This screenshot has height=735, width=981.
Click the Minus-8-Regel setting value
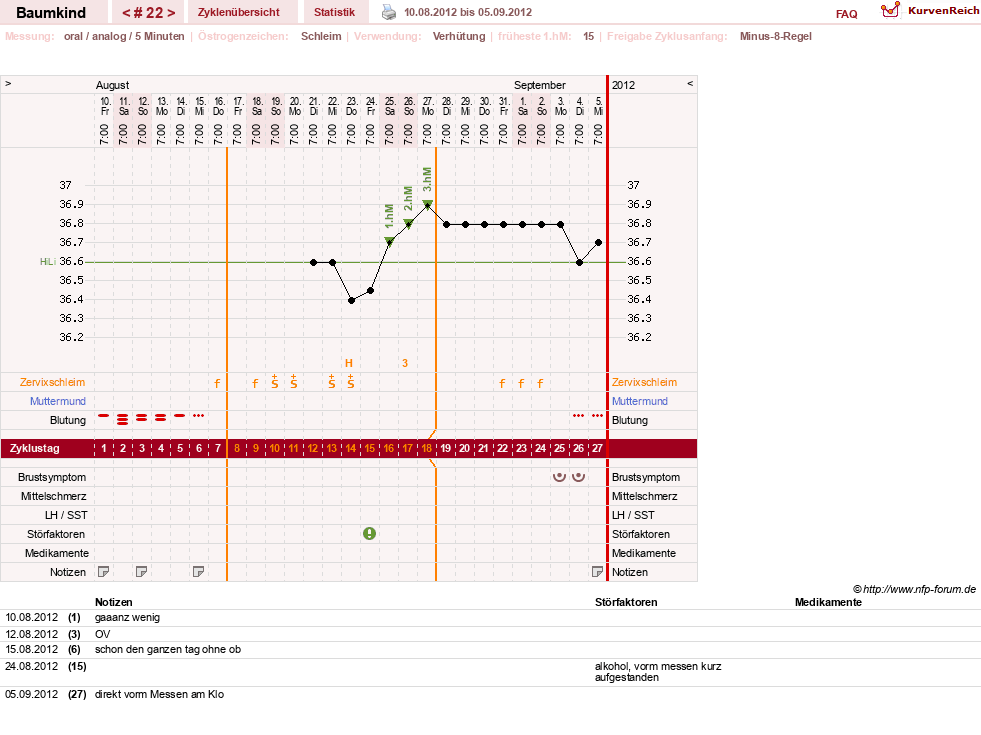(776, 36)
